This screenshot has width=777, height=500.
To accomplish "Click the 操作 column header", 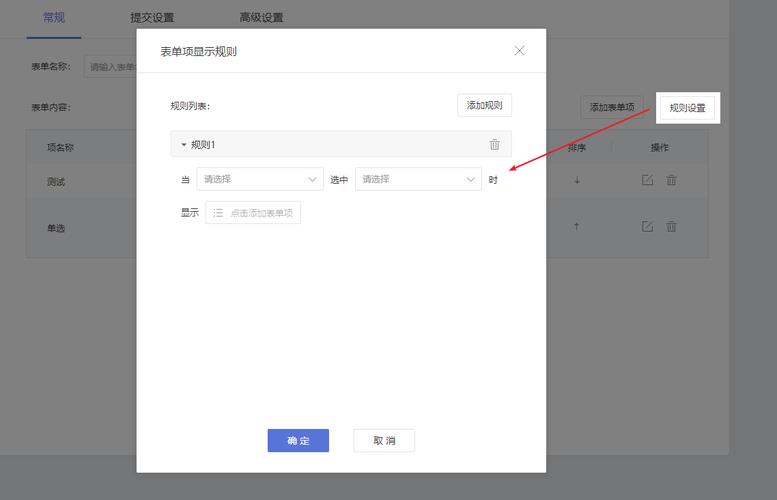I will pyautogui.click(x=660, y=147).
